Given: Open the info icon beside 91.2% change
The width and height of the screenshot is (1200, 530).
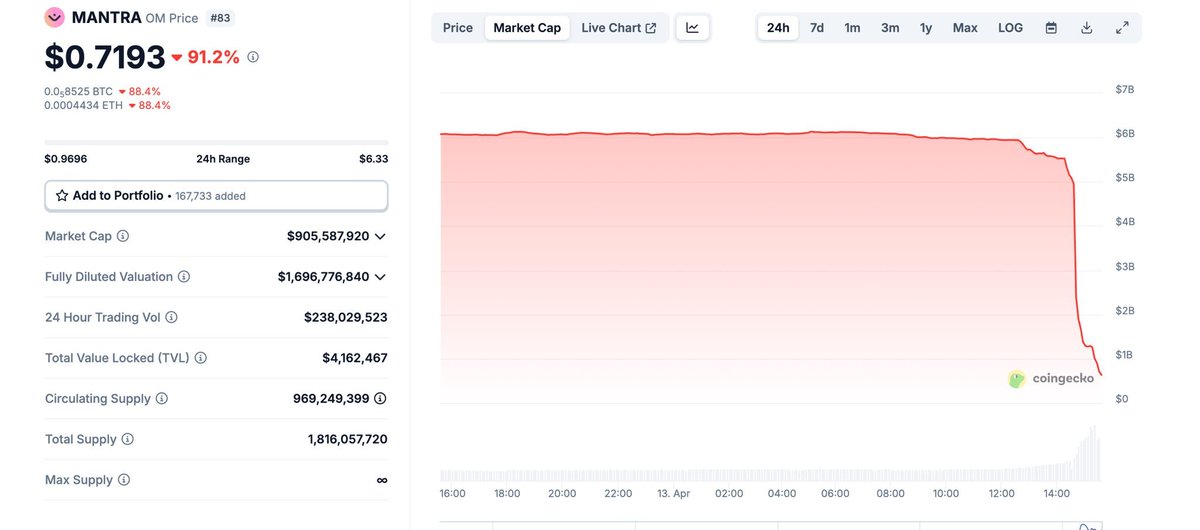Looking at the screenshot, I should point(253,57).
